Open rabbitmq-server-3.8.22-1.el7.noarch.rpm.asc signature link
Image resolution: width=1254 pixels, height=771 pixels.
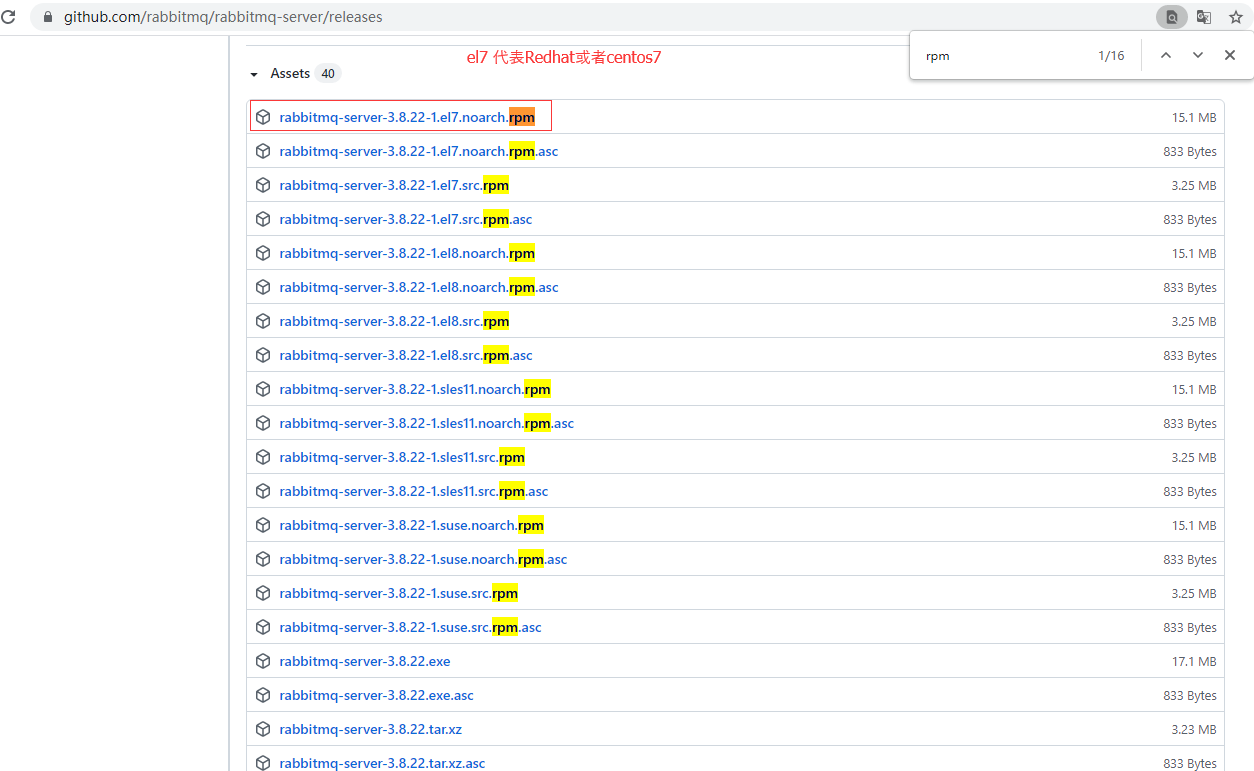pos(419,151)
